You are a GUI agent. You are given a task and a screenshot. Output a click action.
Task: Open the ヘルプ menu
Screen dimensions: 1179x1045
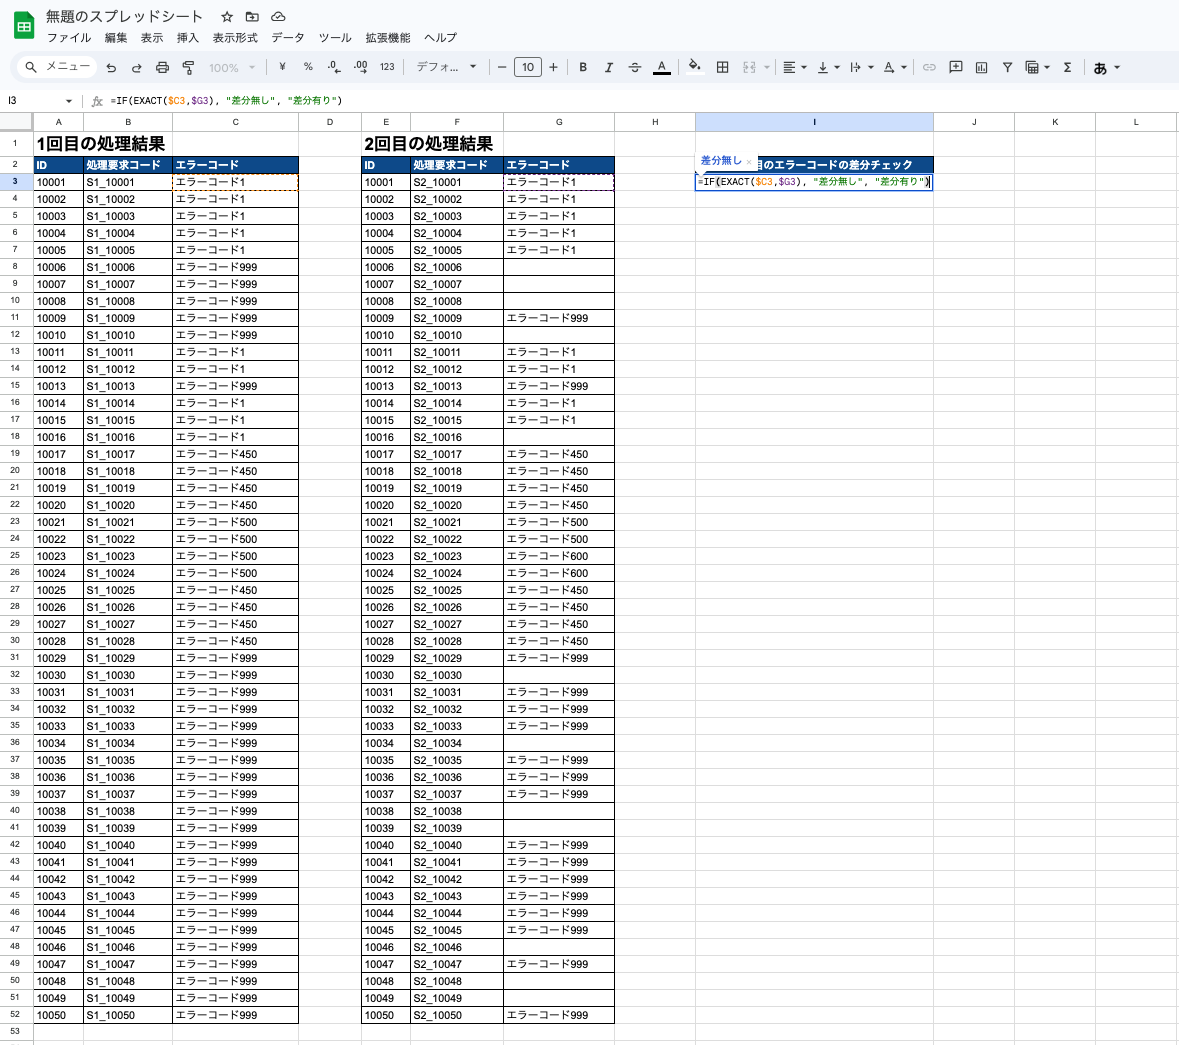click(x=440, y=38)
